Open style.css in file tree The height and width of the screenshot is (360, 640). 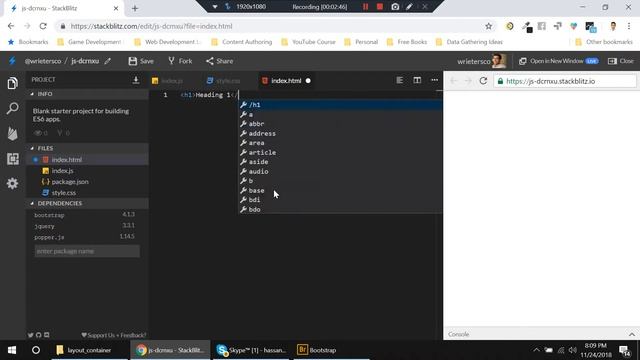click(x=87, y=193)
